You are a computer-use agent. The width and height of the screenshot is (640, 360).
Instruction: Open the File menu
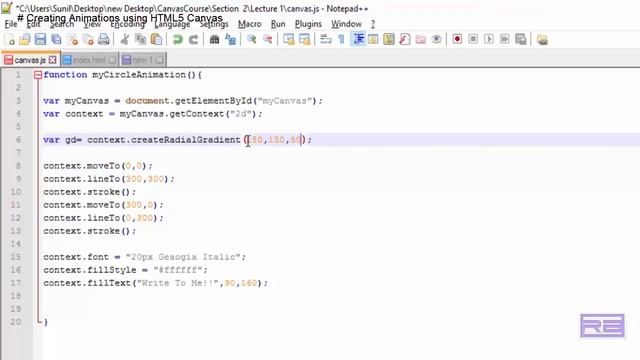point(11,24)
